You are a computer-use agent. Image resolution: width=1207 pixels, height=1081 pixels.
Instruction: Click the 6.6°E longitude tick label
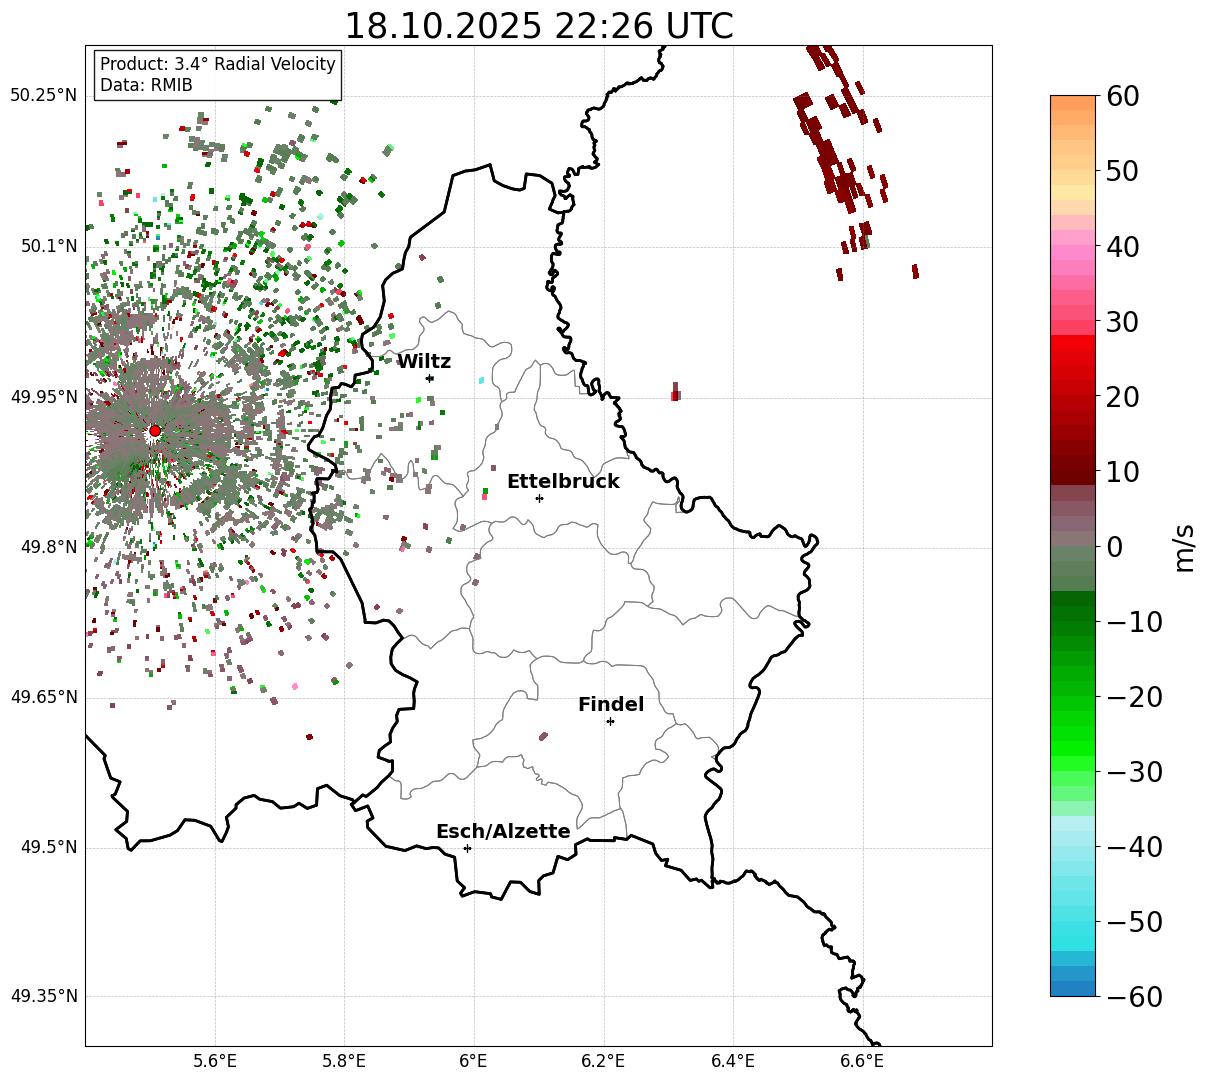(862, 1061)
